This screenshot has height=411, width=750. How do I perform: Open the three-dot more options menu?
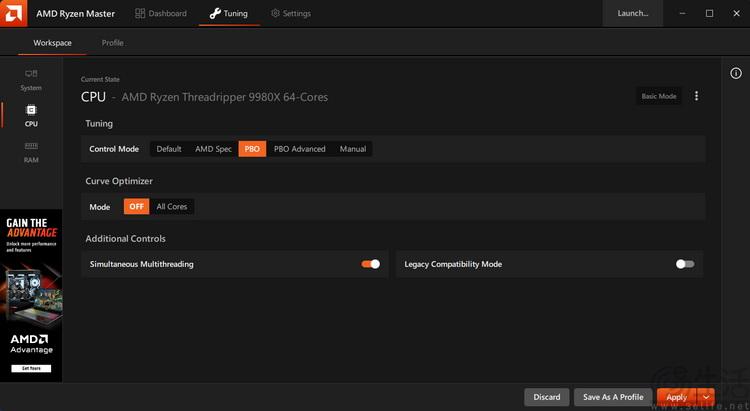[696, 96]
